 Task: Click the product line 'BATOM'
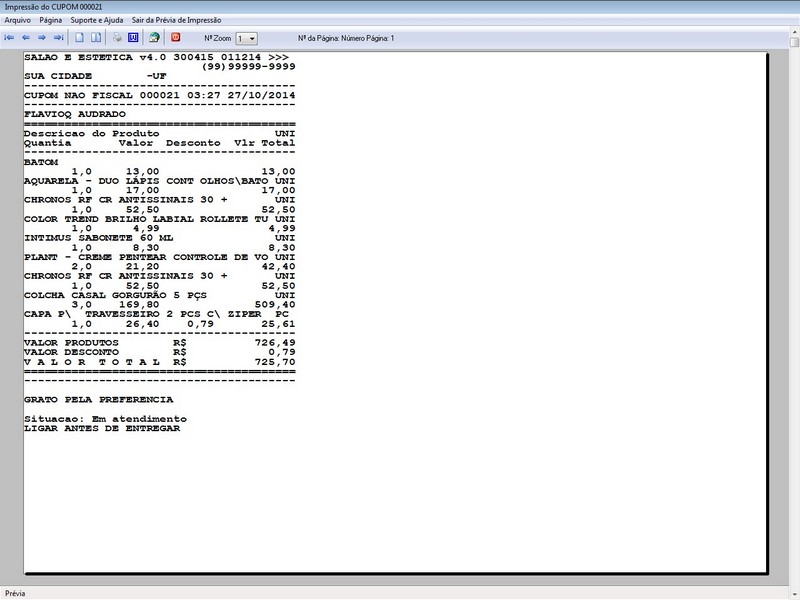(41, 162)
